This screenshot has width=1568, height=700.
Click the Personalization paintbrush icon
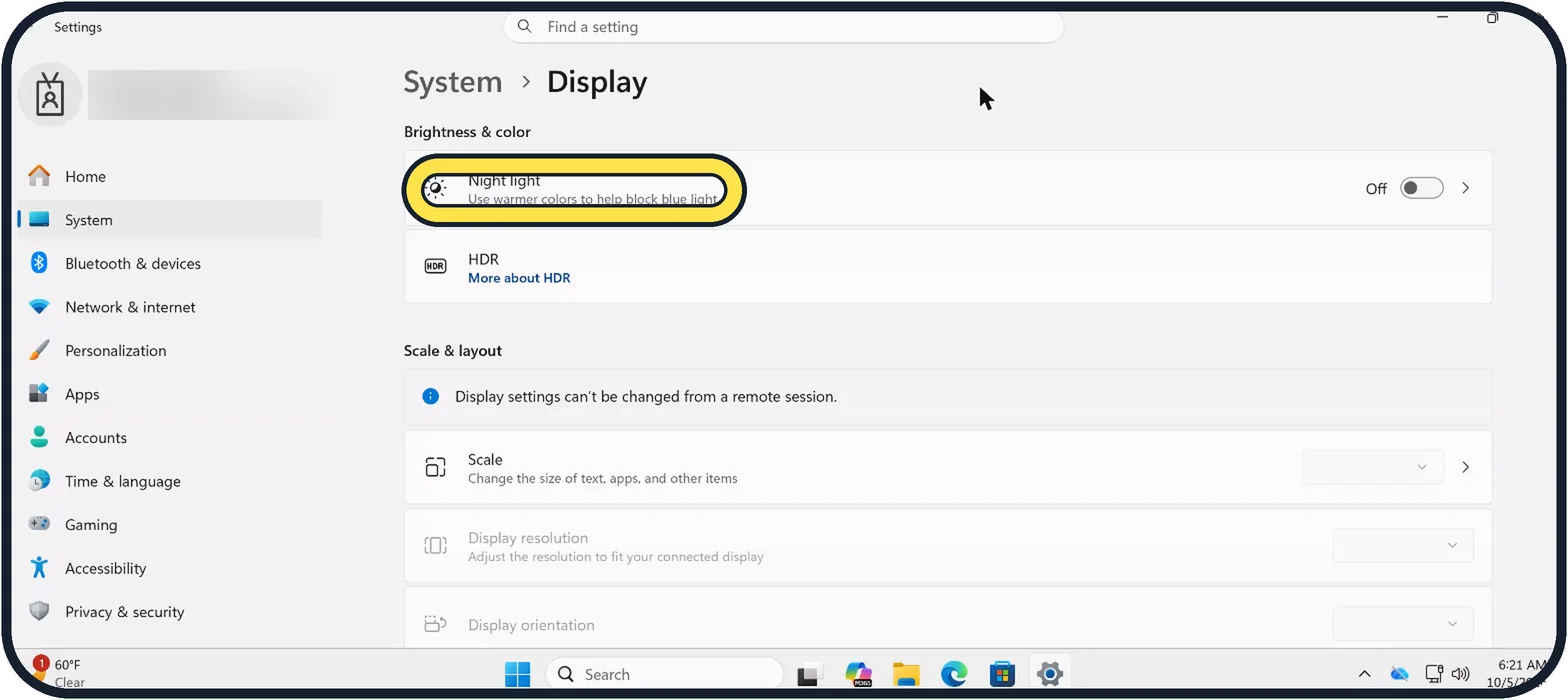click(x=39, y=350)
